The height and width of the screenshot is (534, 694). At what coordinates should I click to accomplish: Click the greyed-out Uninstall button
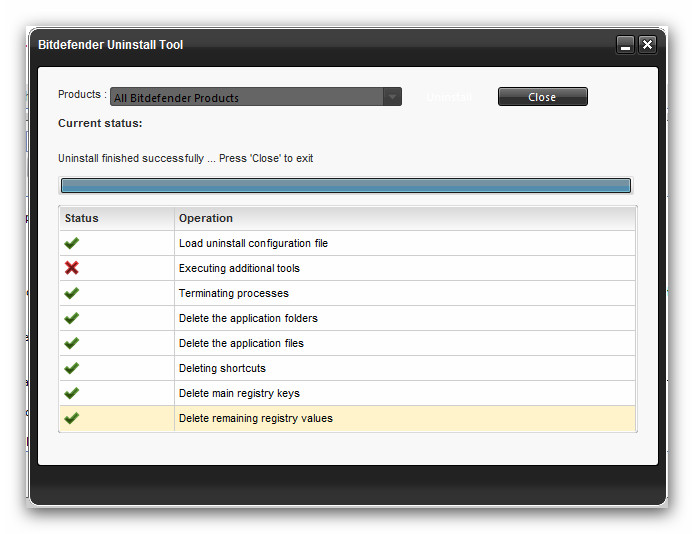(449, 97)
